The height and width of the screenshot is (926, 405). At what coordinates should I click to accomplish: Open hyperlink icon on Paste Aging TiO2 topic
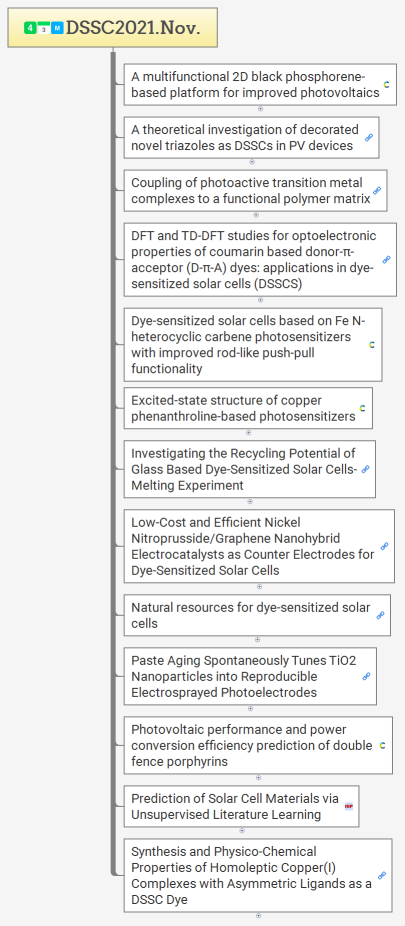click(367, 676)
